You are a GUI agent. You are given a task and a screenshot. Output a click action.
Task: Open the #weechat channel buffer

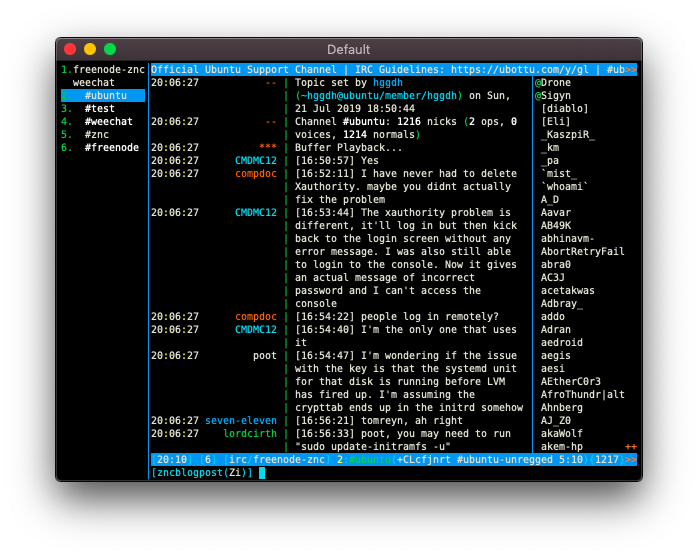(x=108, y=122)
